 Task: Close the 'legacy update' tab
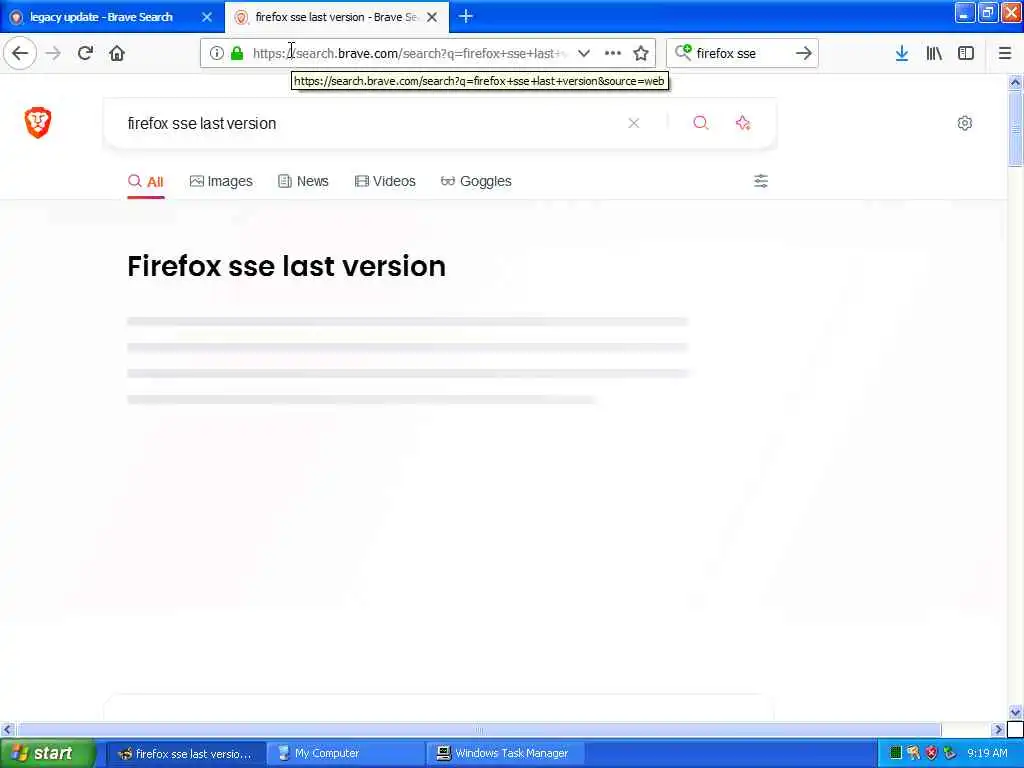pos(207,17)
